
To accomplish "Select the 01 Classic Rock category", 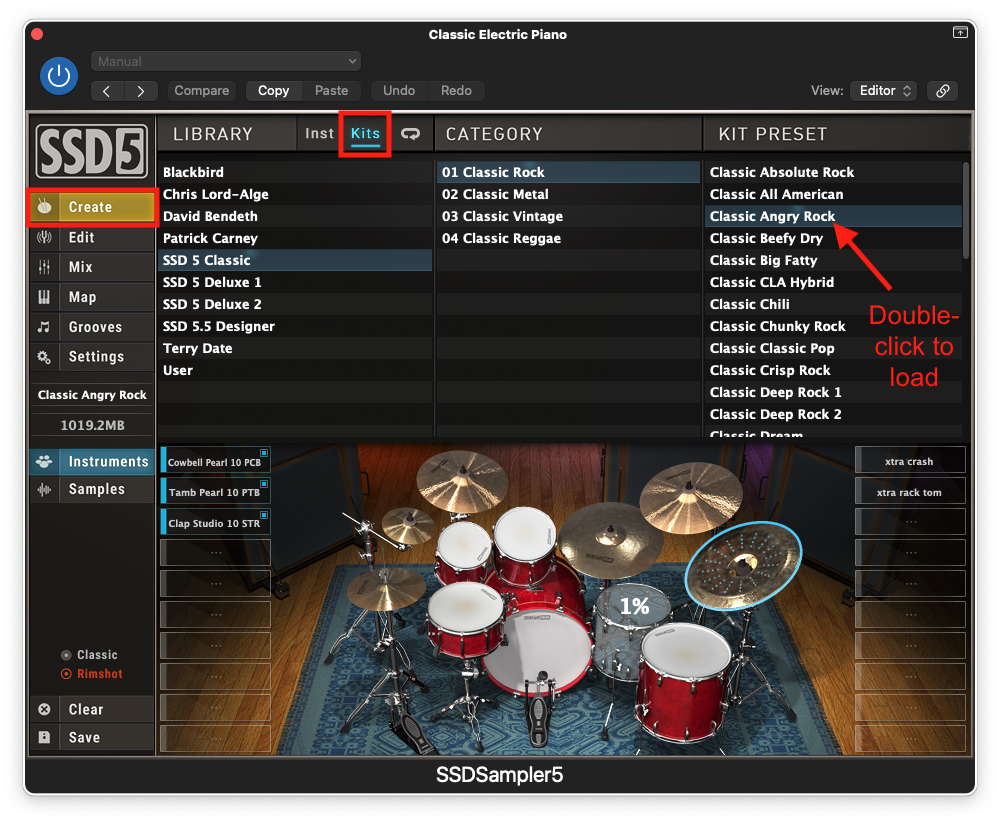I will [x=568, y=172].
